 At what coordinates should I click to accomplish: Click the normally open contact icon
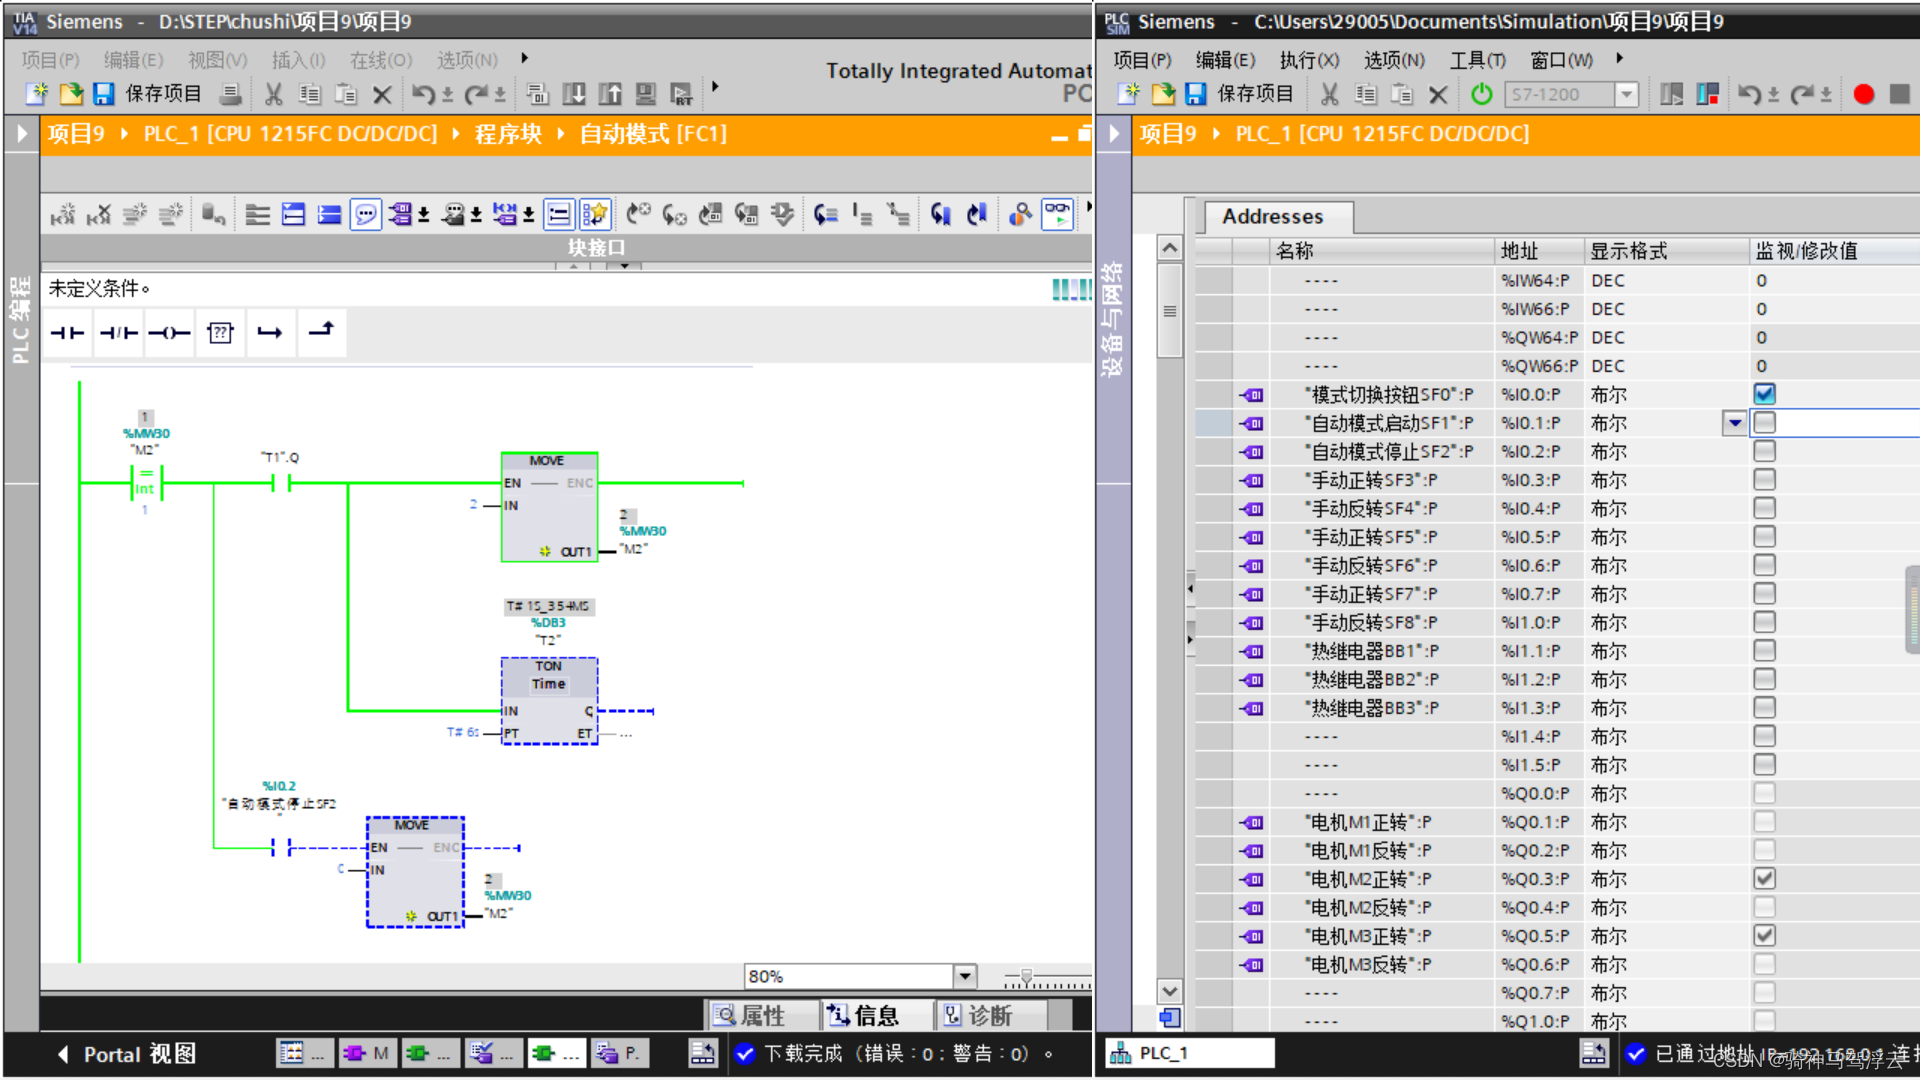(67, 333)
